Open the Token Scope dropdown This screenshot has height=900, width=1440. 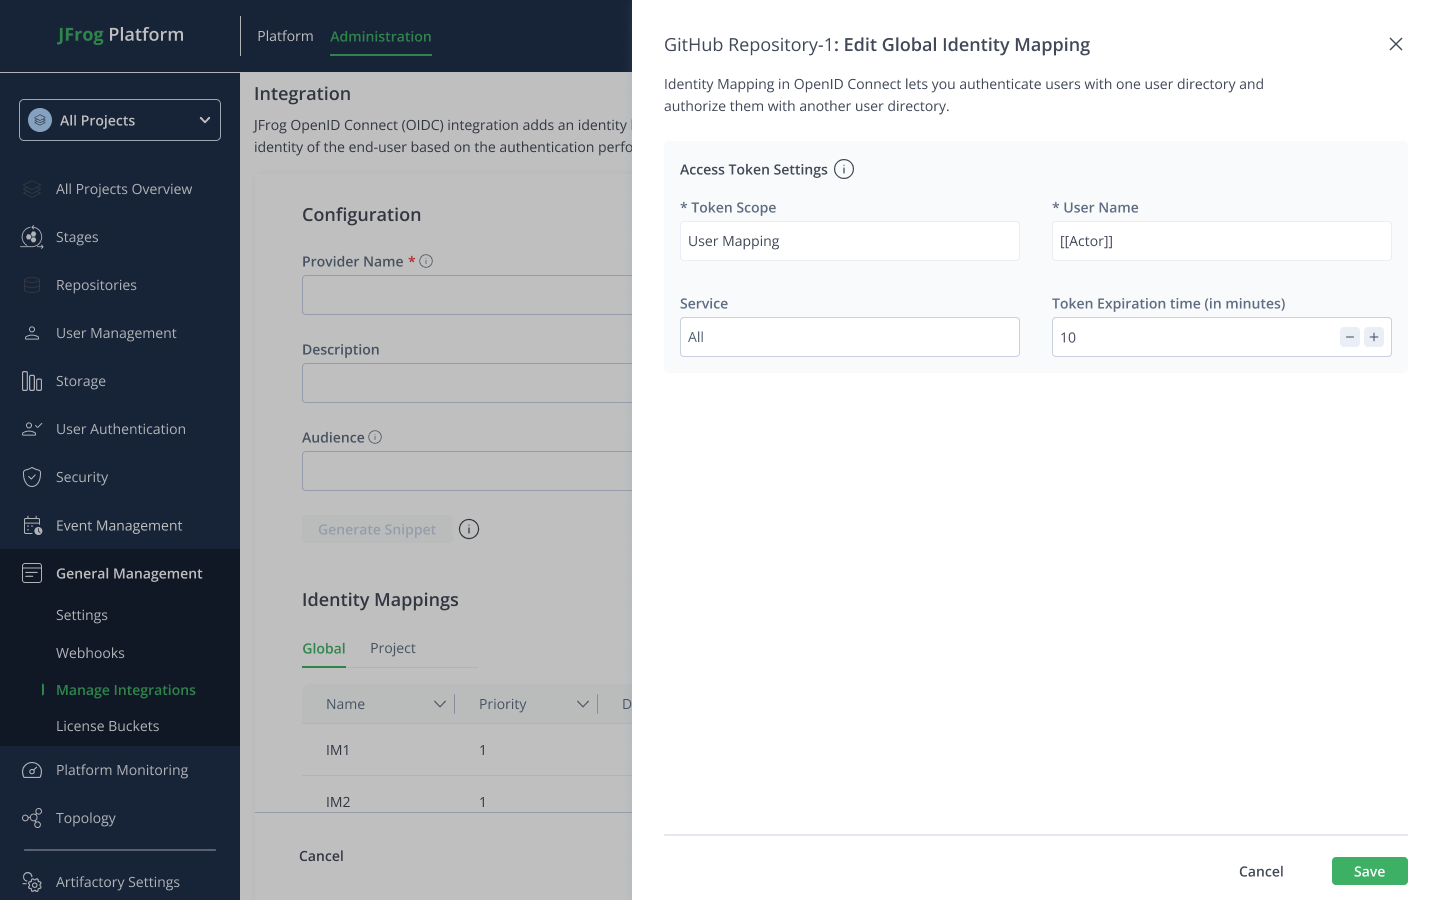click(x=849, y=241)
